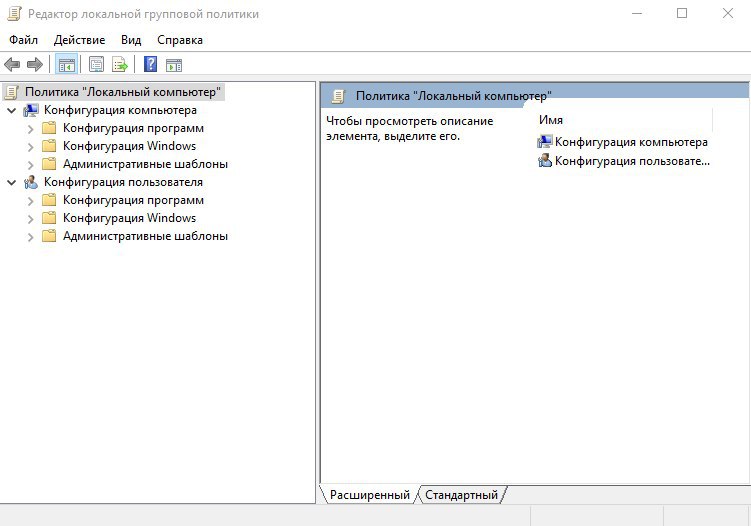Toggle the Show/Hide Action Pane toolbar icon
The height and width of the screenshot is (526, 751).
tap(174, 64)
